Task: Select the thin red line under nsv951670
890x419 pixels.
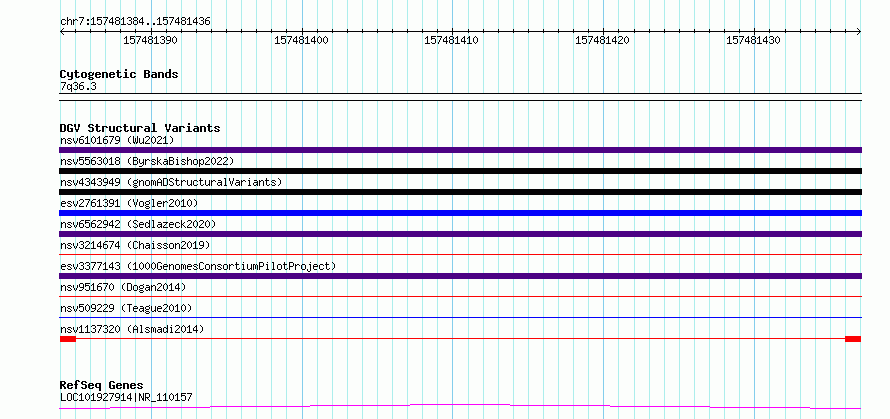Action: [460, 296]
